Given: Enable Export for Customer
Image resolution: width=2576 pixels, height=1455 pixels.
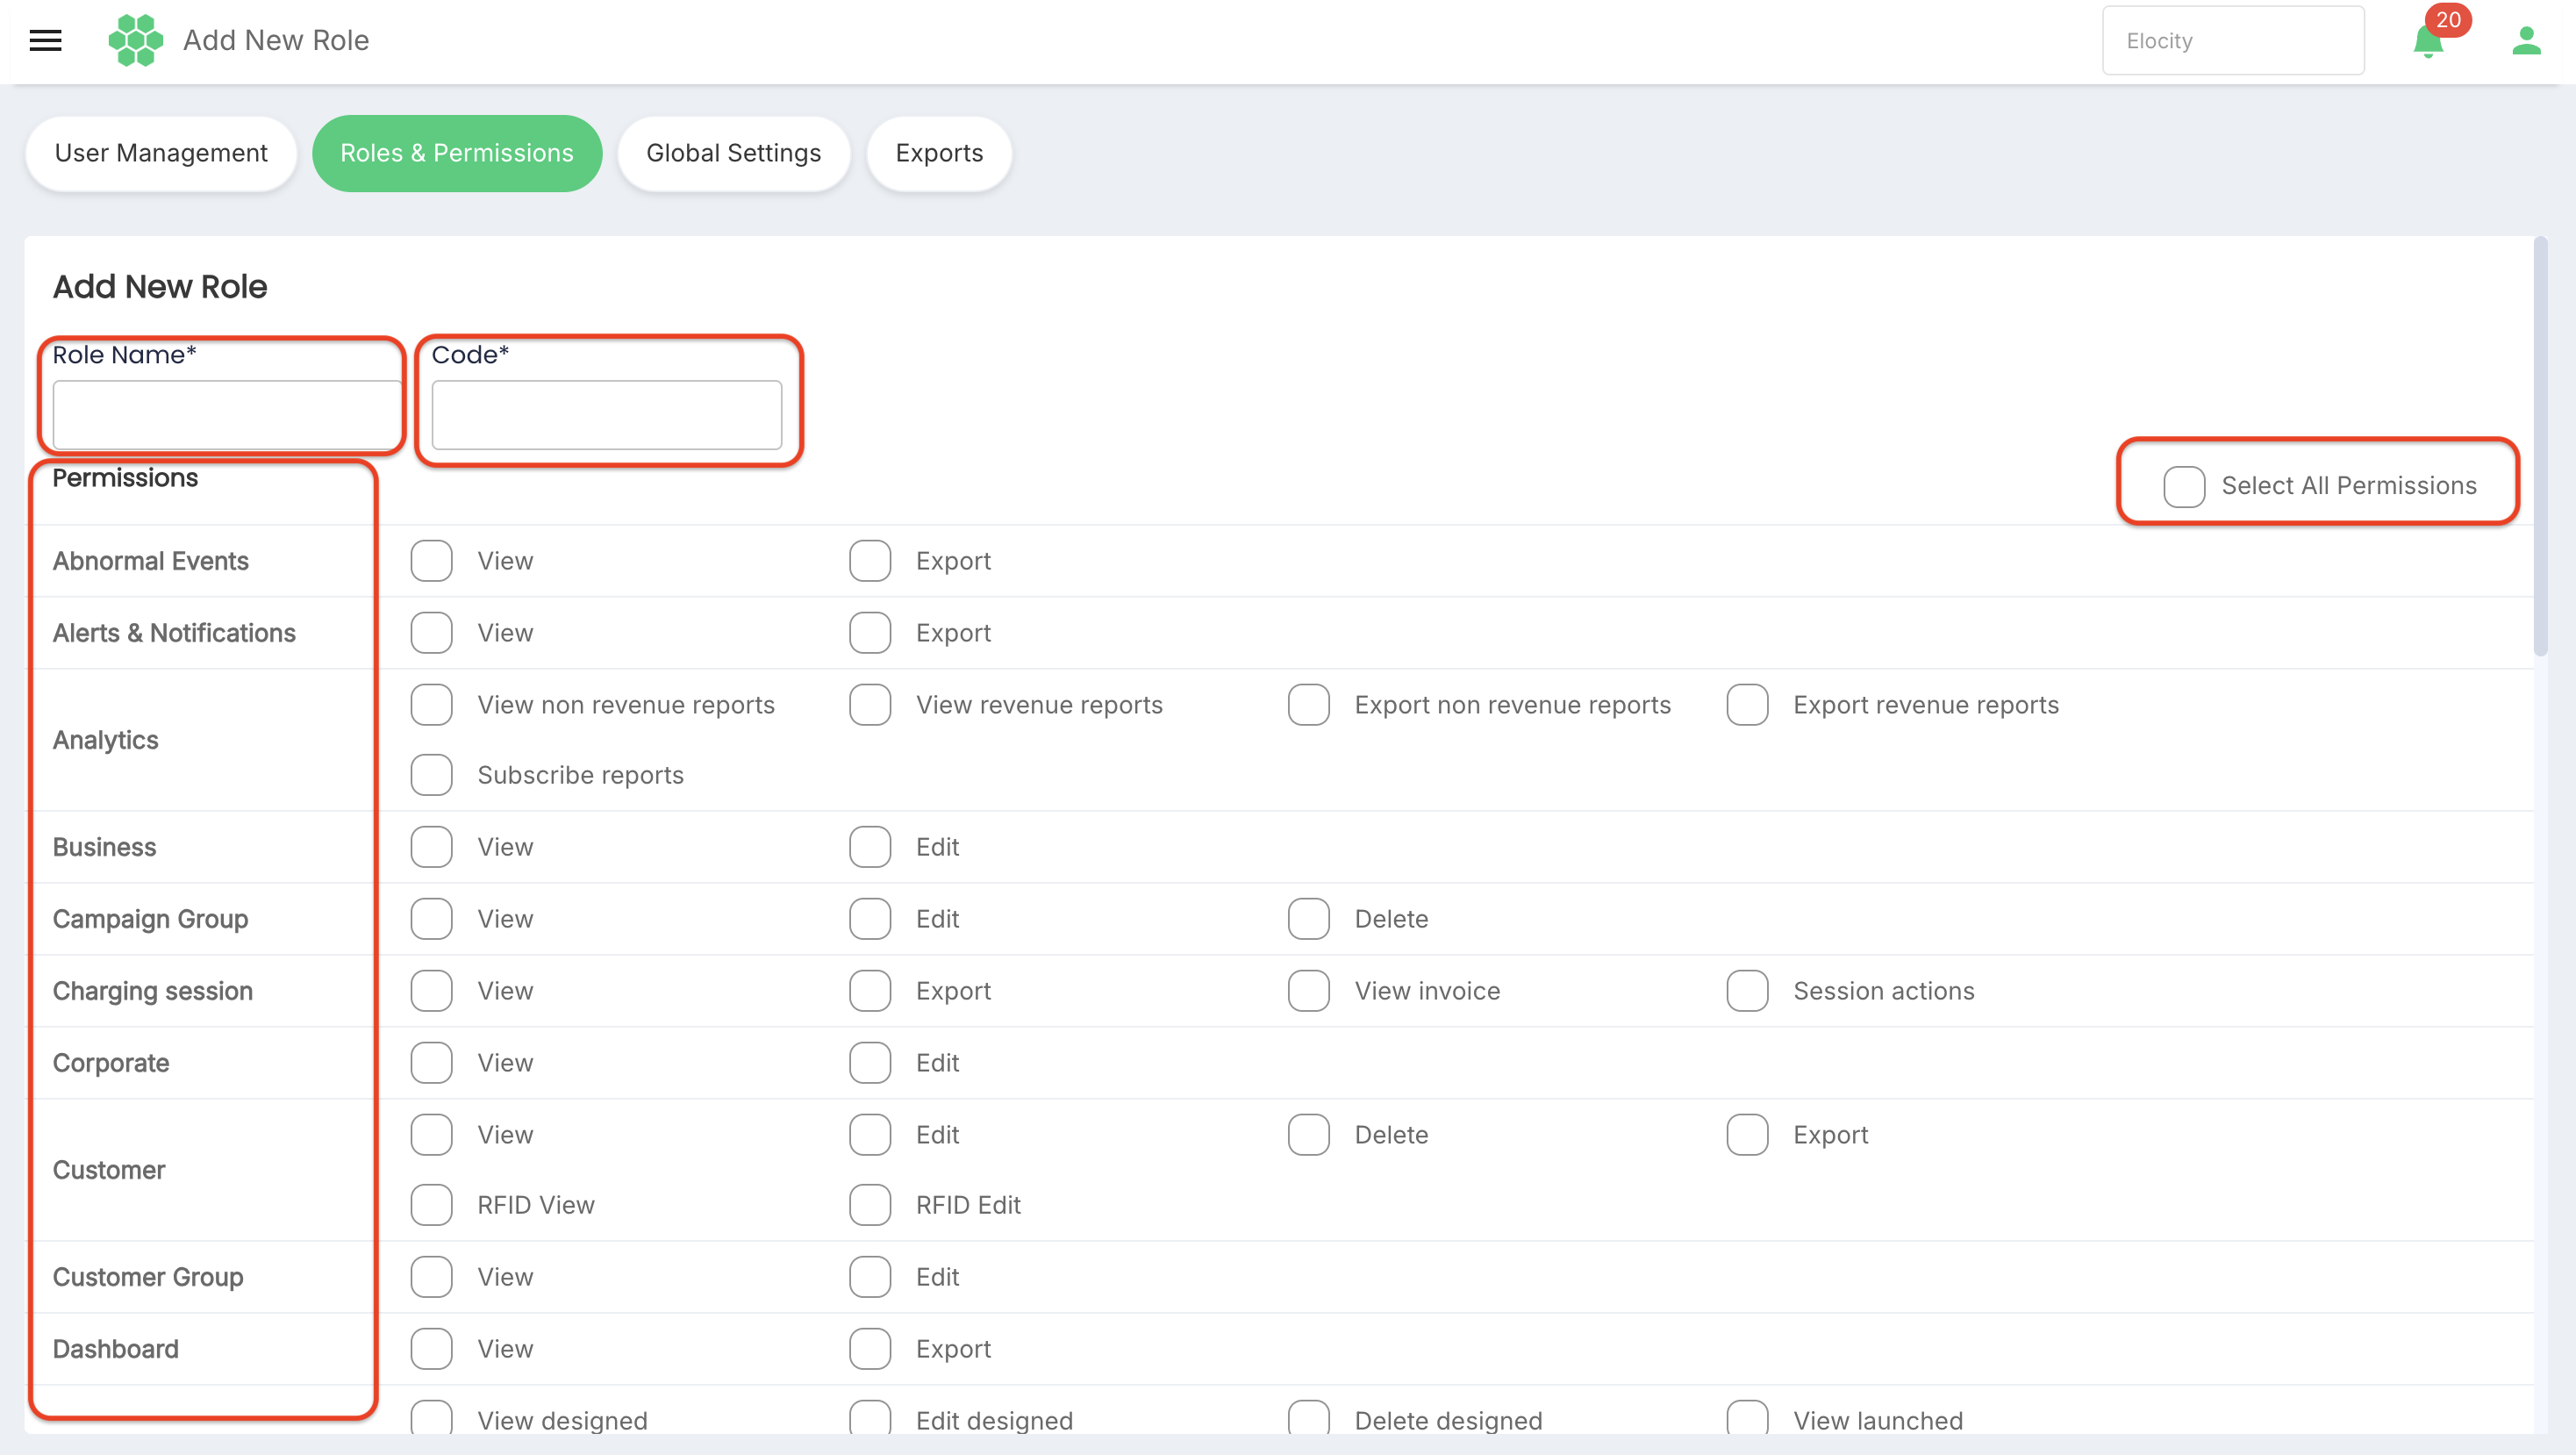Looking at the screenshot, I should click(1748, 1135).
